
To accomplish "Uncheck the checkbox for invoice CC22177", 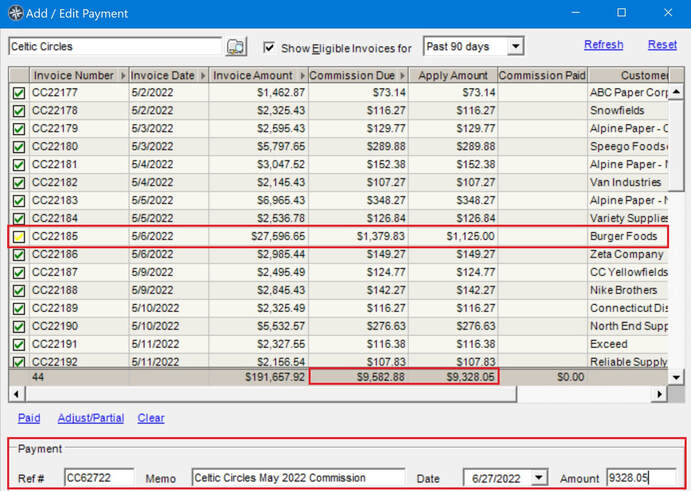I will (19, 93).
